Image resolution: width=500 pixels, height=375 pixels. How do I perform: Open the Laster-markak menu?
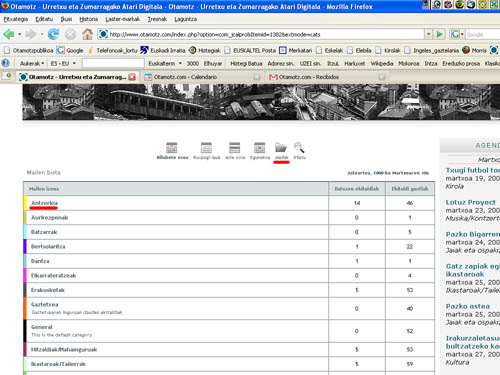point(123,19)
